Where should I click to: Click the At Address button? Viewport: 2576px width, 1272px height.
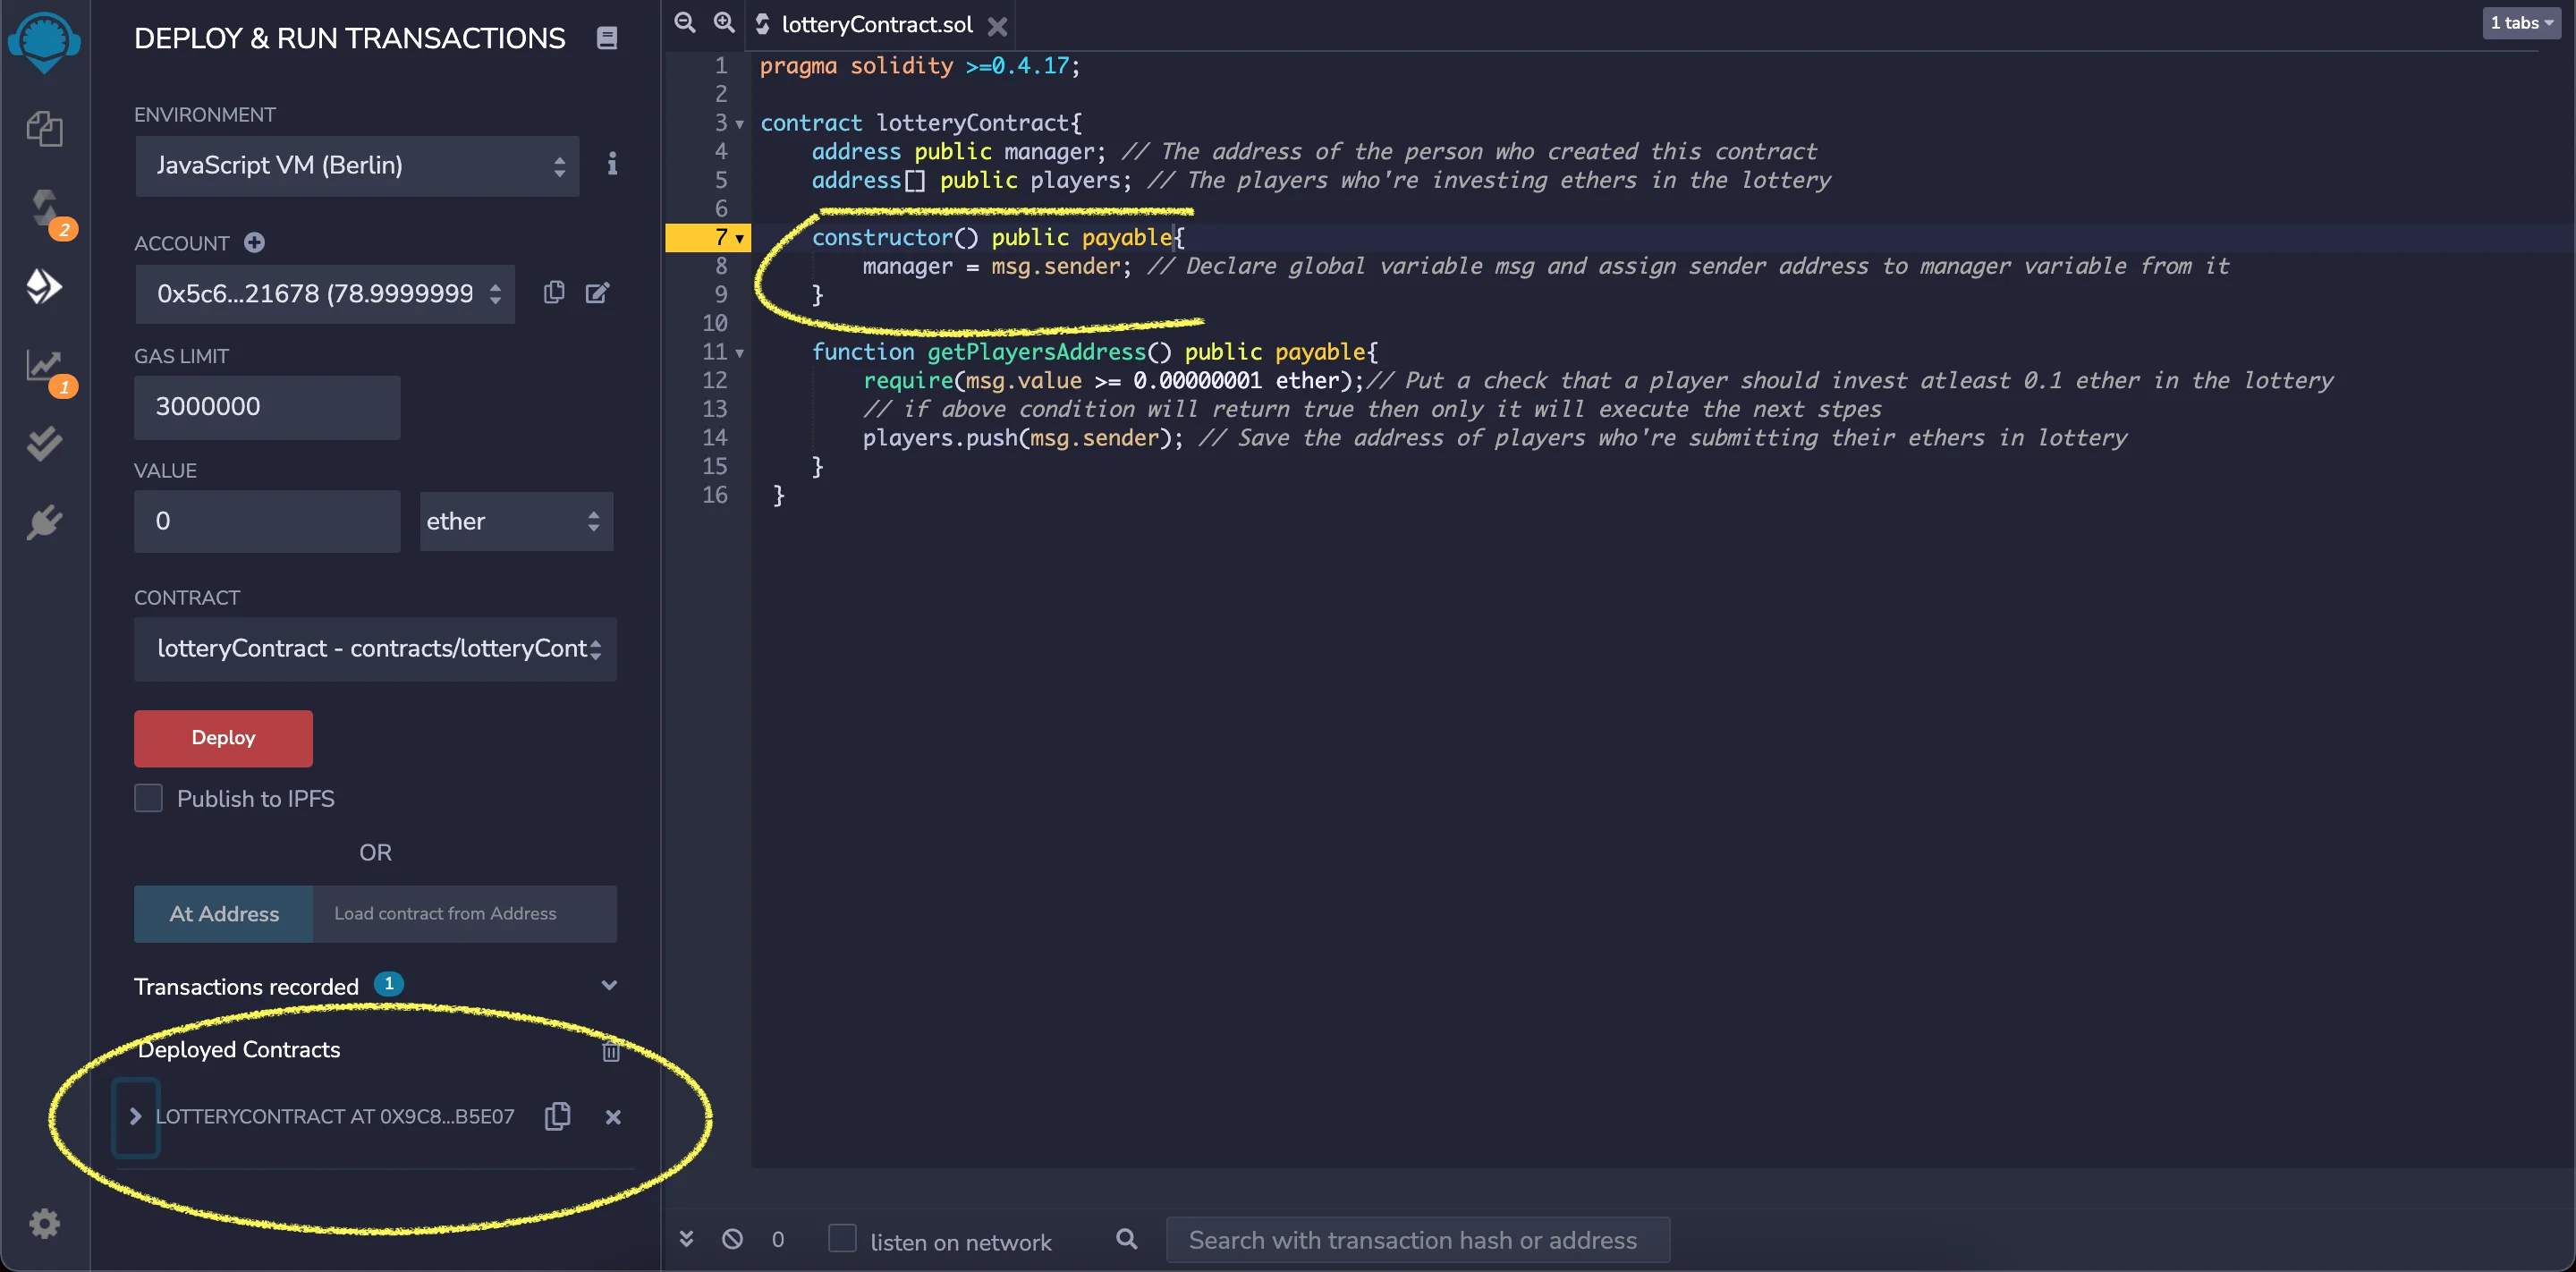(222, 913)
